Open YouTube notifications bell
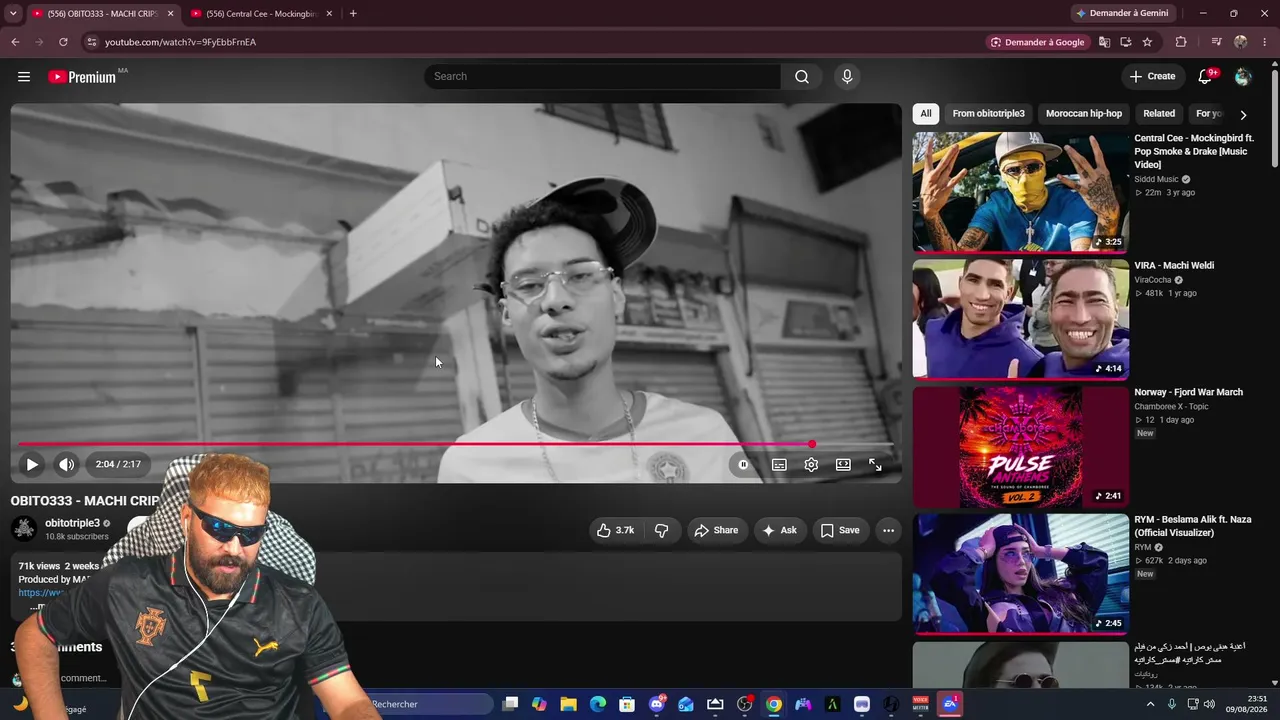This screenshot has width=1280, height=720. [x=1205, y=77]
